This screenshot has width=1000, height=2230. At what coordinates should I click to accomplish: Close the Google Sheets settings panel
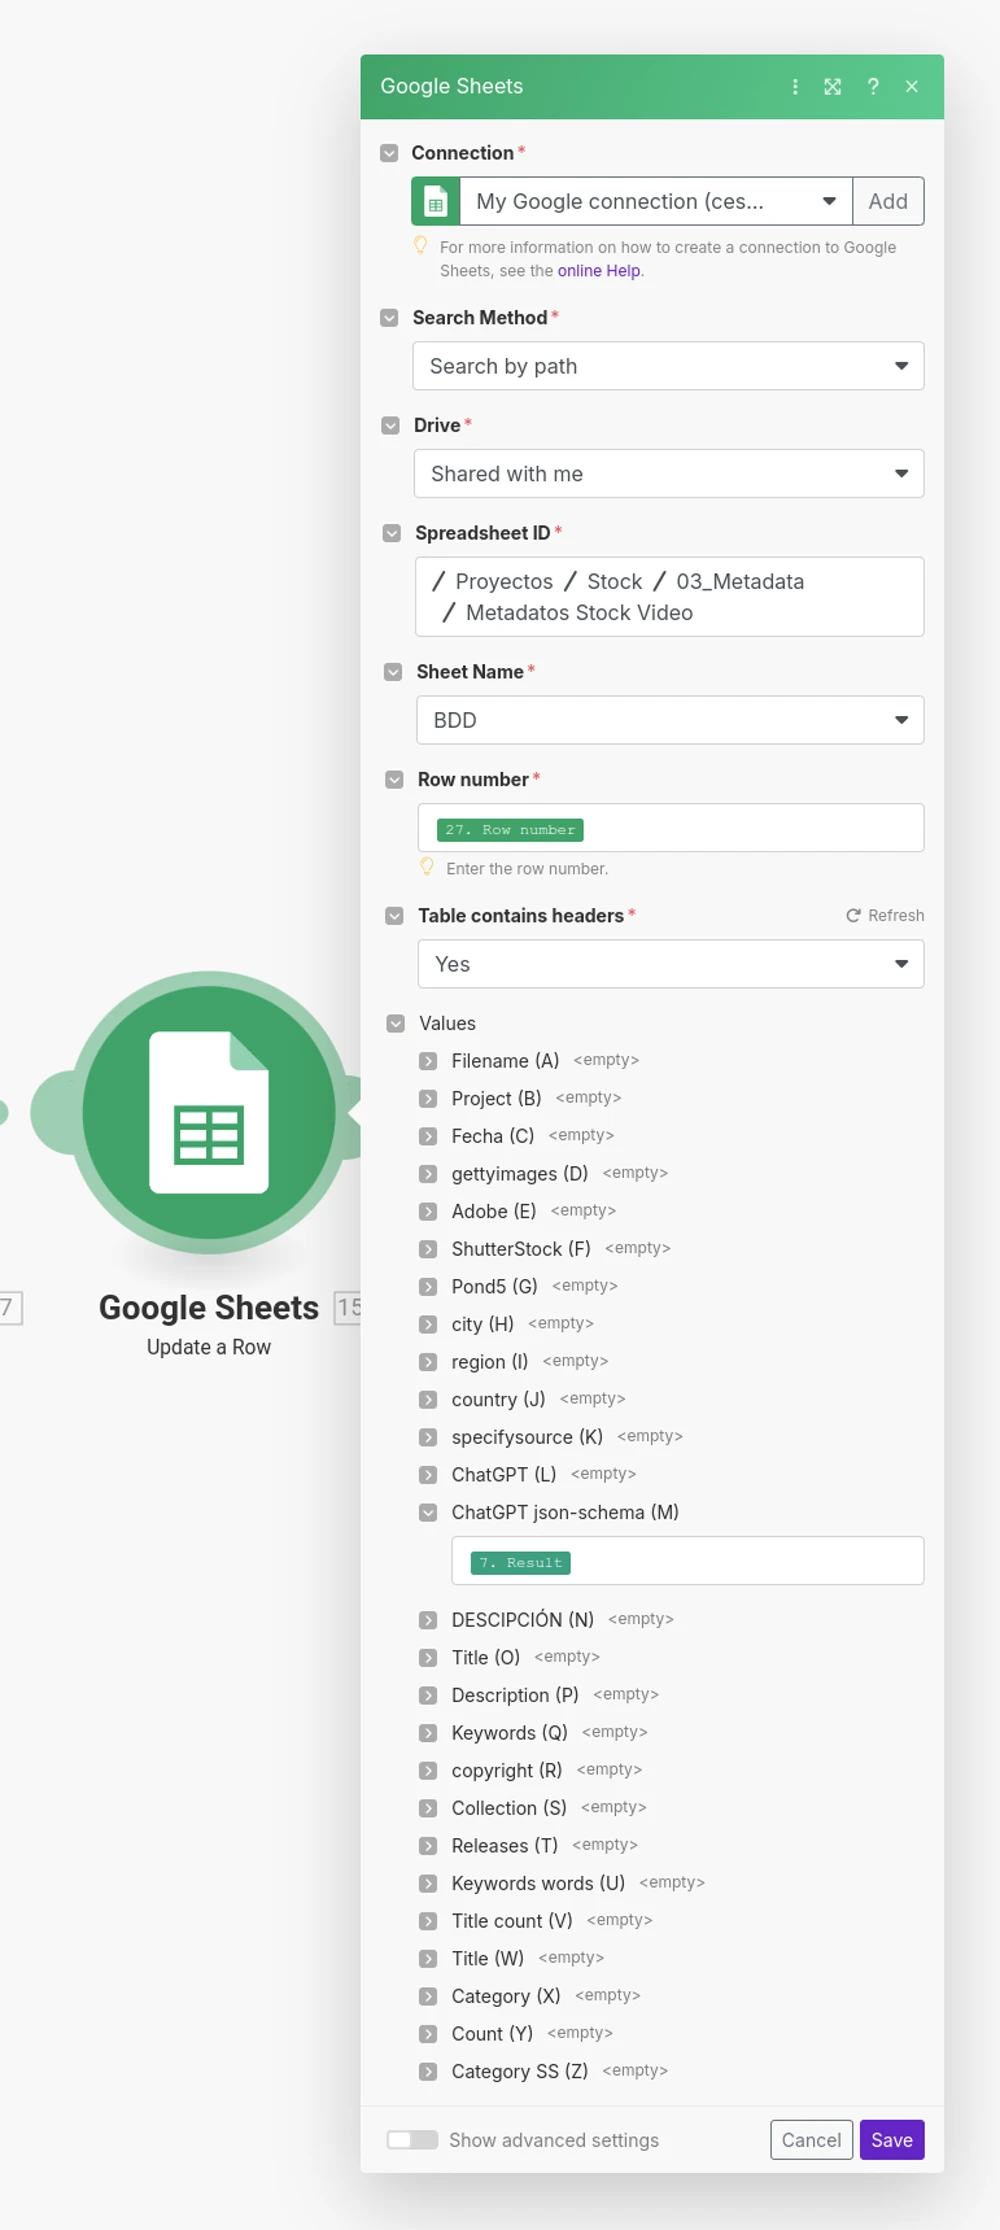[x=912, y=87]
